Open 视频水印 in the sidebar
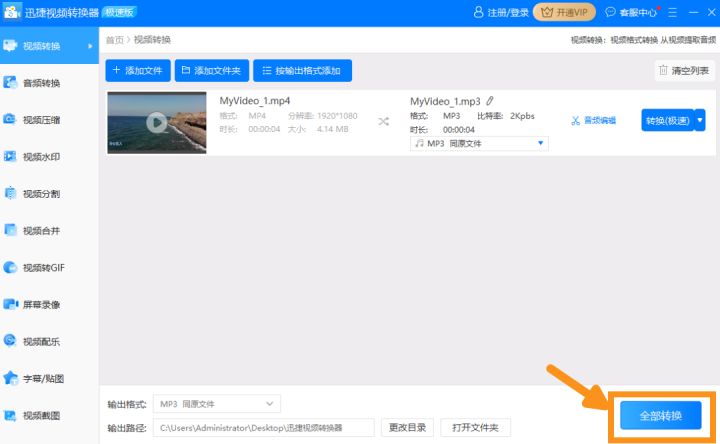 click(x=41, y=157)
